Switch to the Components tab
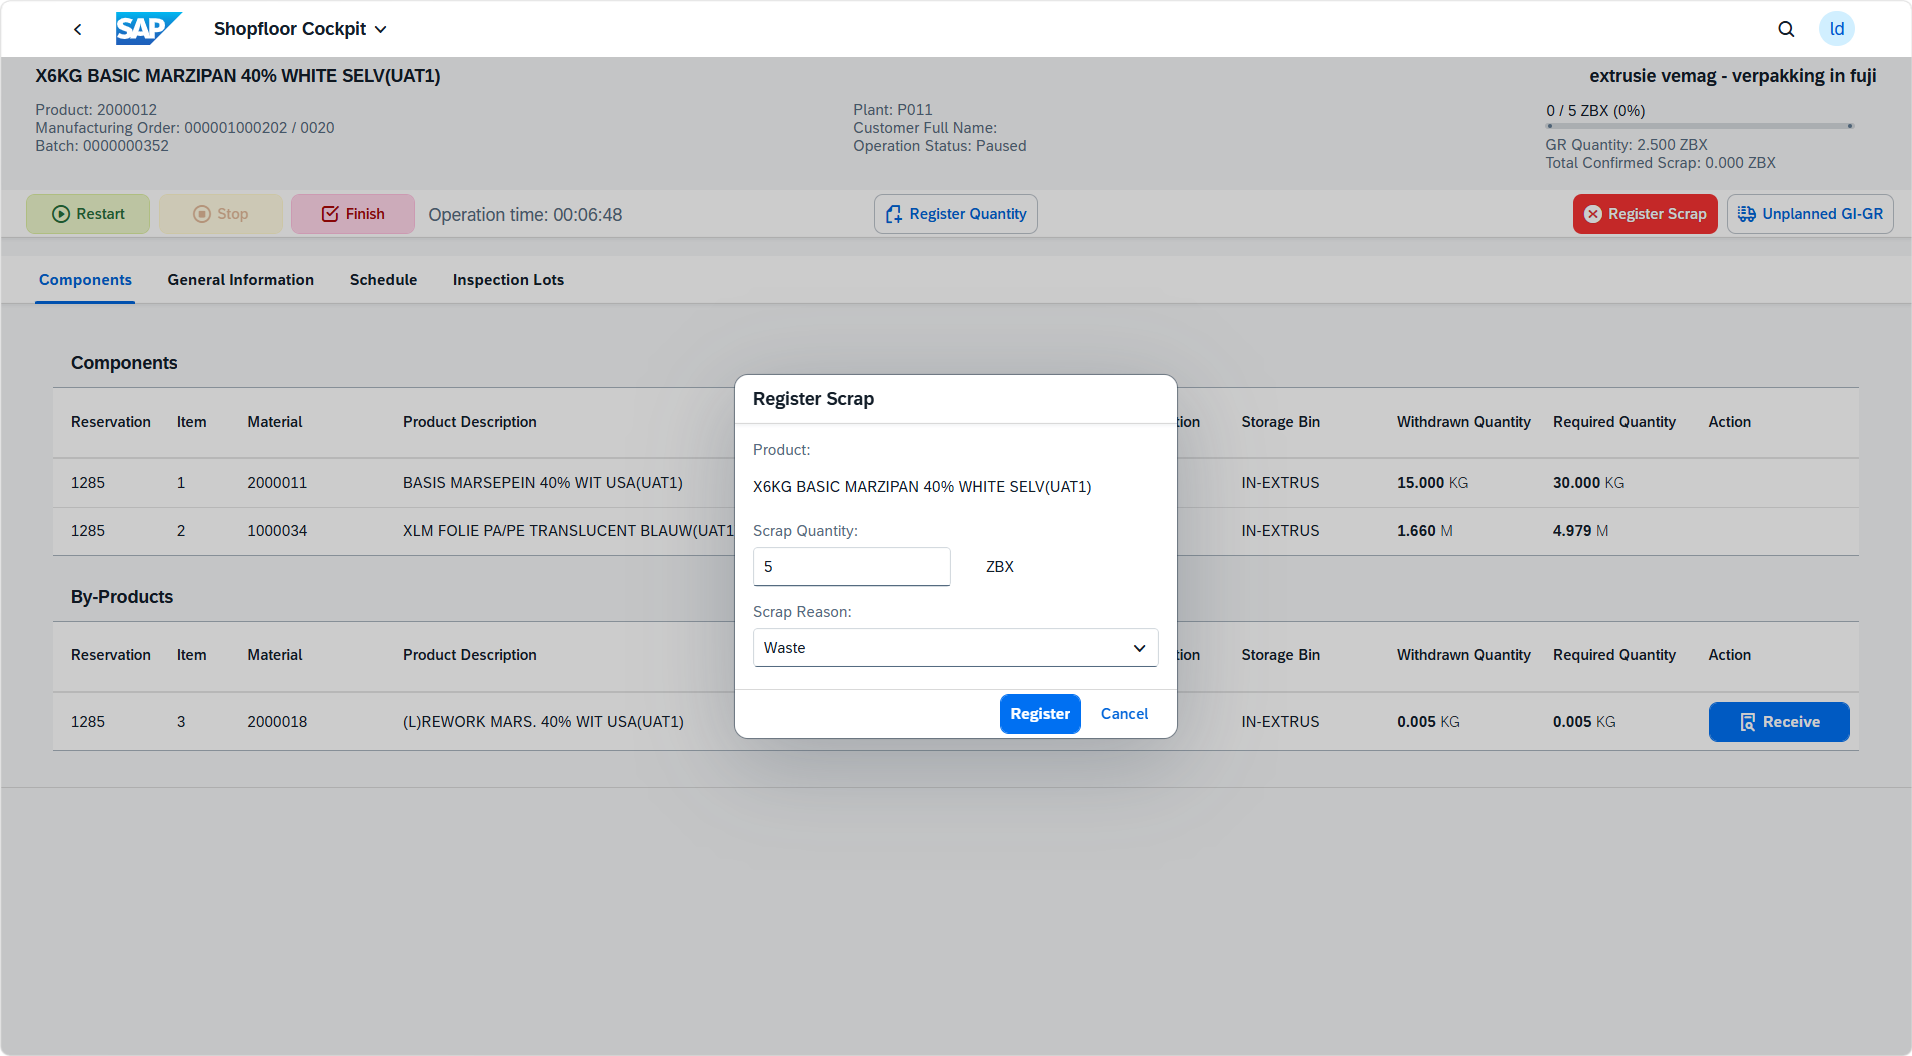The width and height of the screenshot is (1912, 1056). [85, 280]
